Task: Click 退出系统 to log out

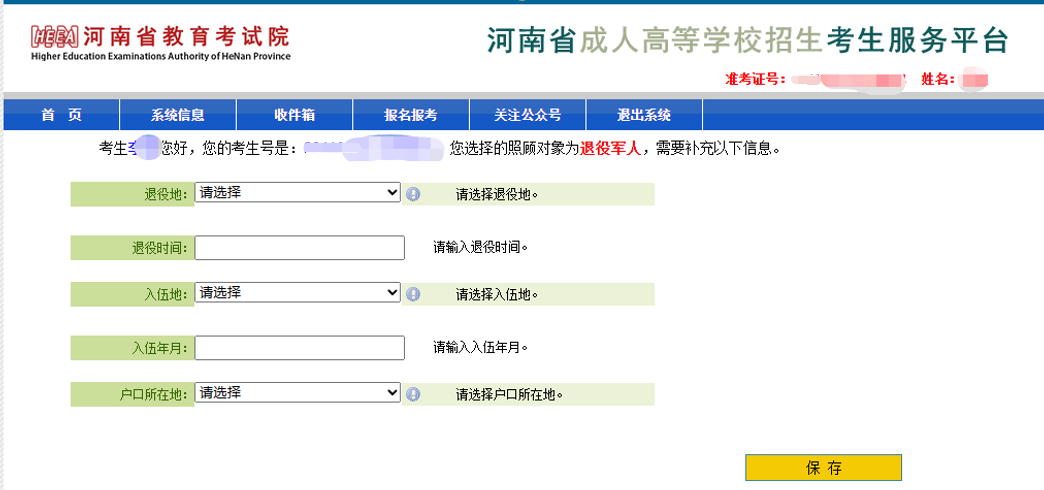Action: 644,115
